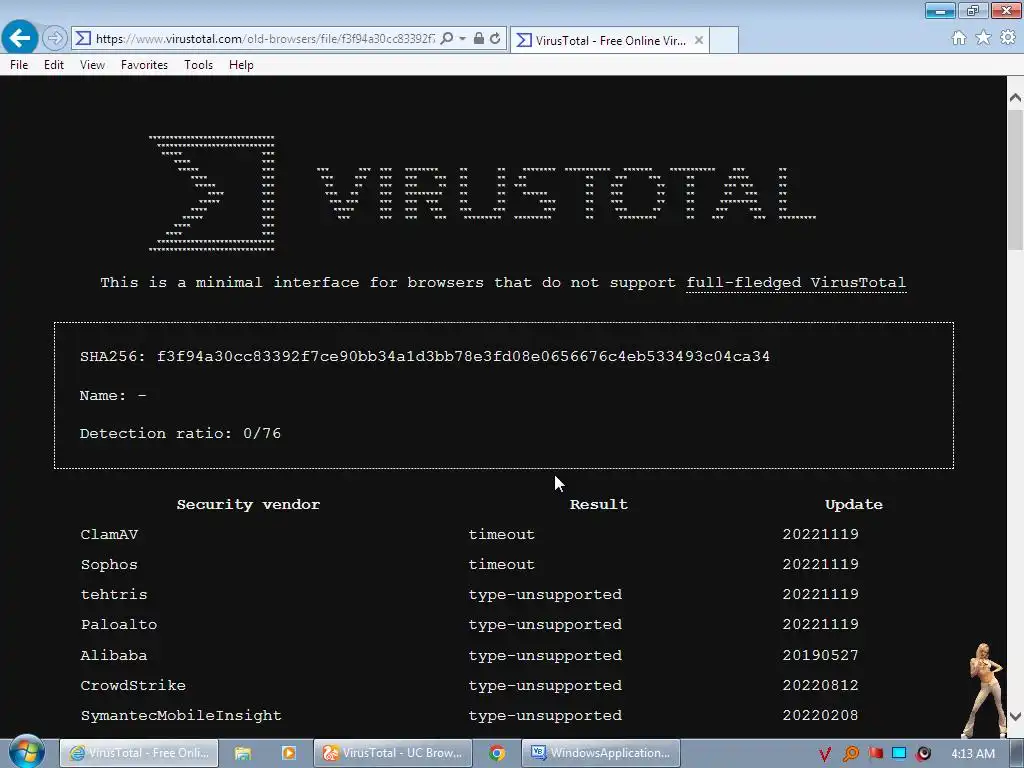1024x768 pixels.
Task: Click the scrollbar down arrow
Action: pos(1015,716)
